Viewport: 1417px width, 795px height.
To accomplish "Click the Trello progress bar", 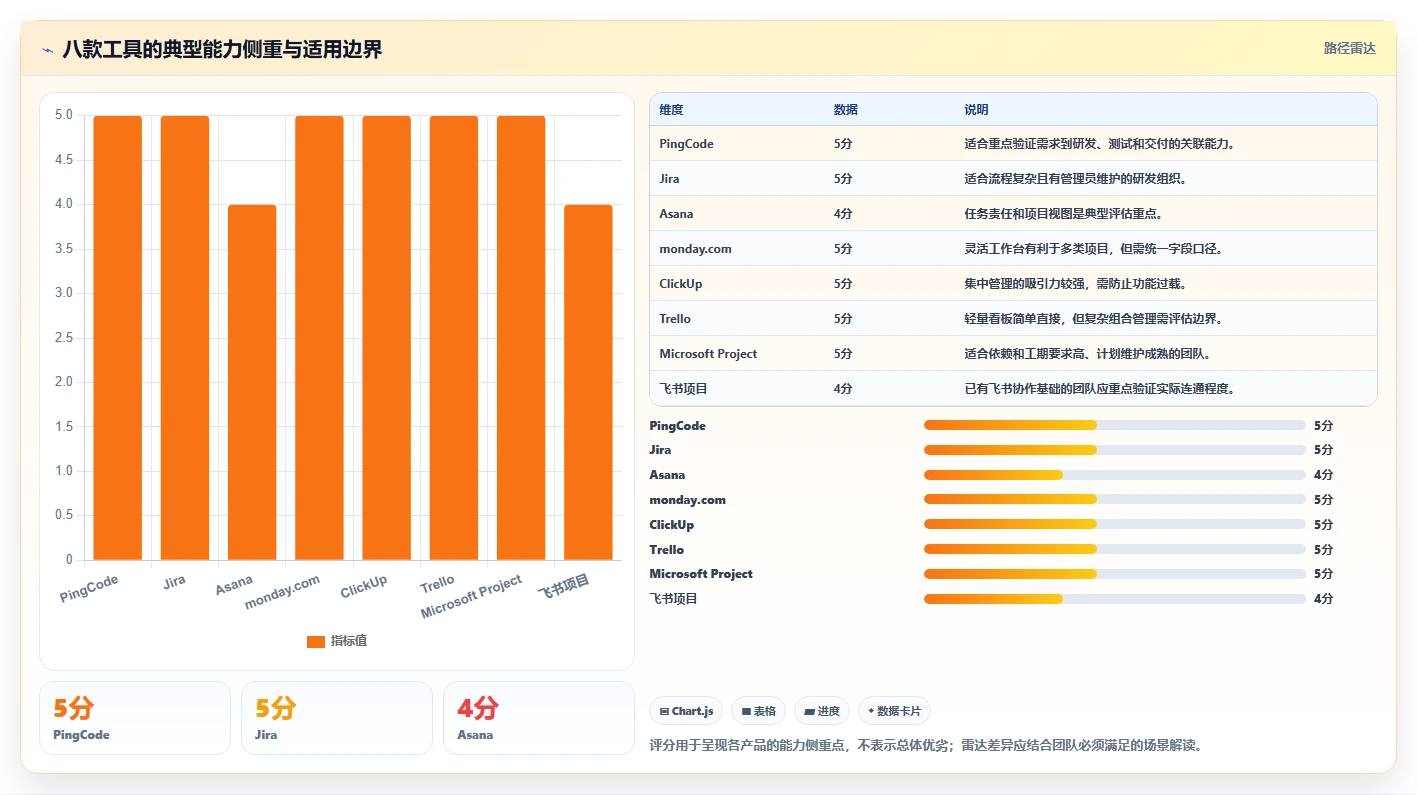I will (x=1115, y=549).
